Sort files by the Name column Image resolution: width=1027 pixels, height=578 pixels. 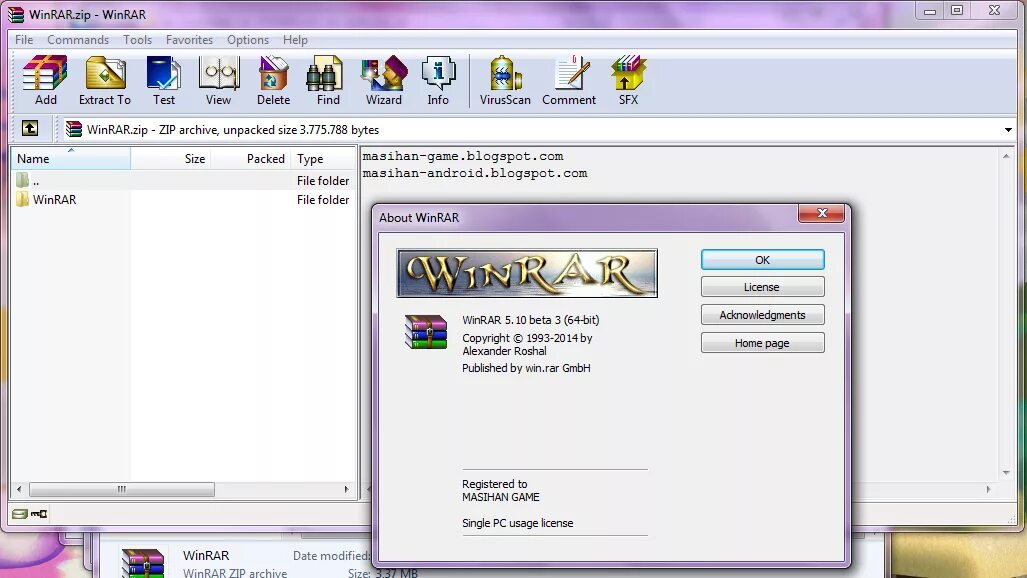(x=33, y=158)
